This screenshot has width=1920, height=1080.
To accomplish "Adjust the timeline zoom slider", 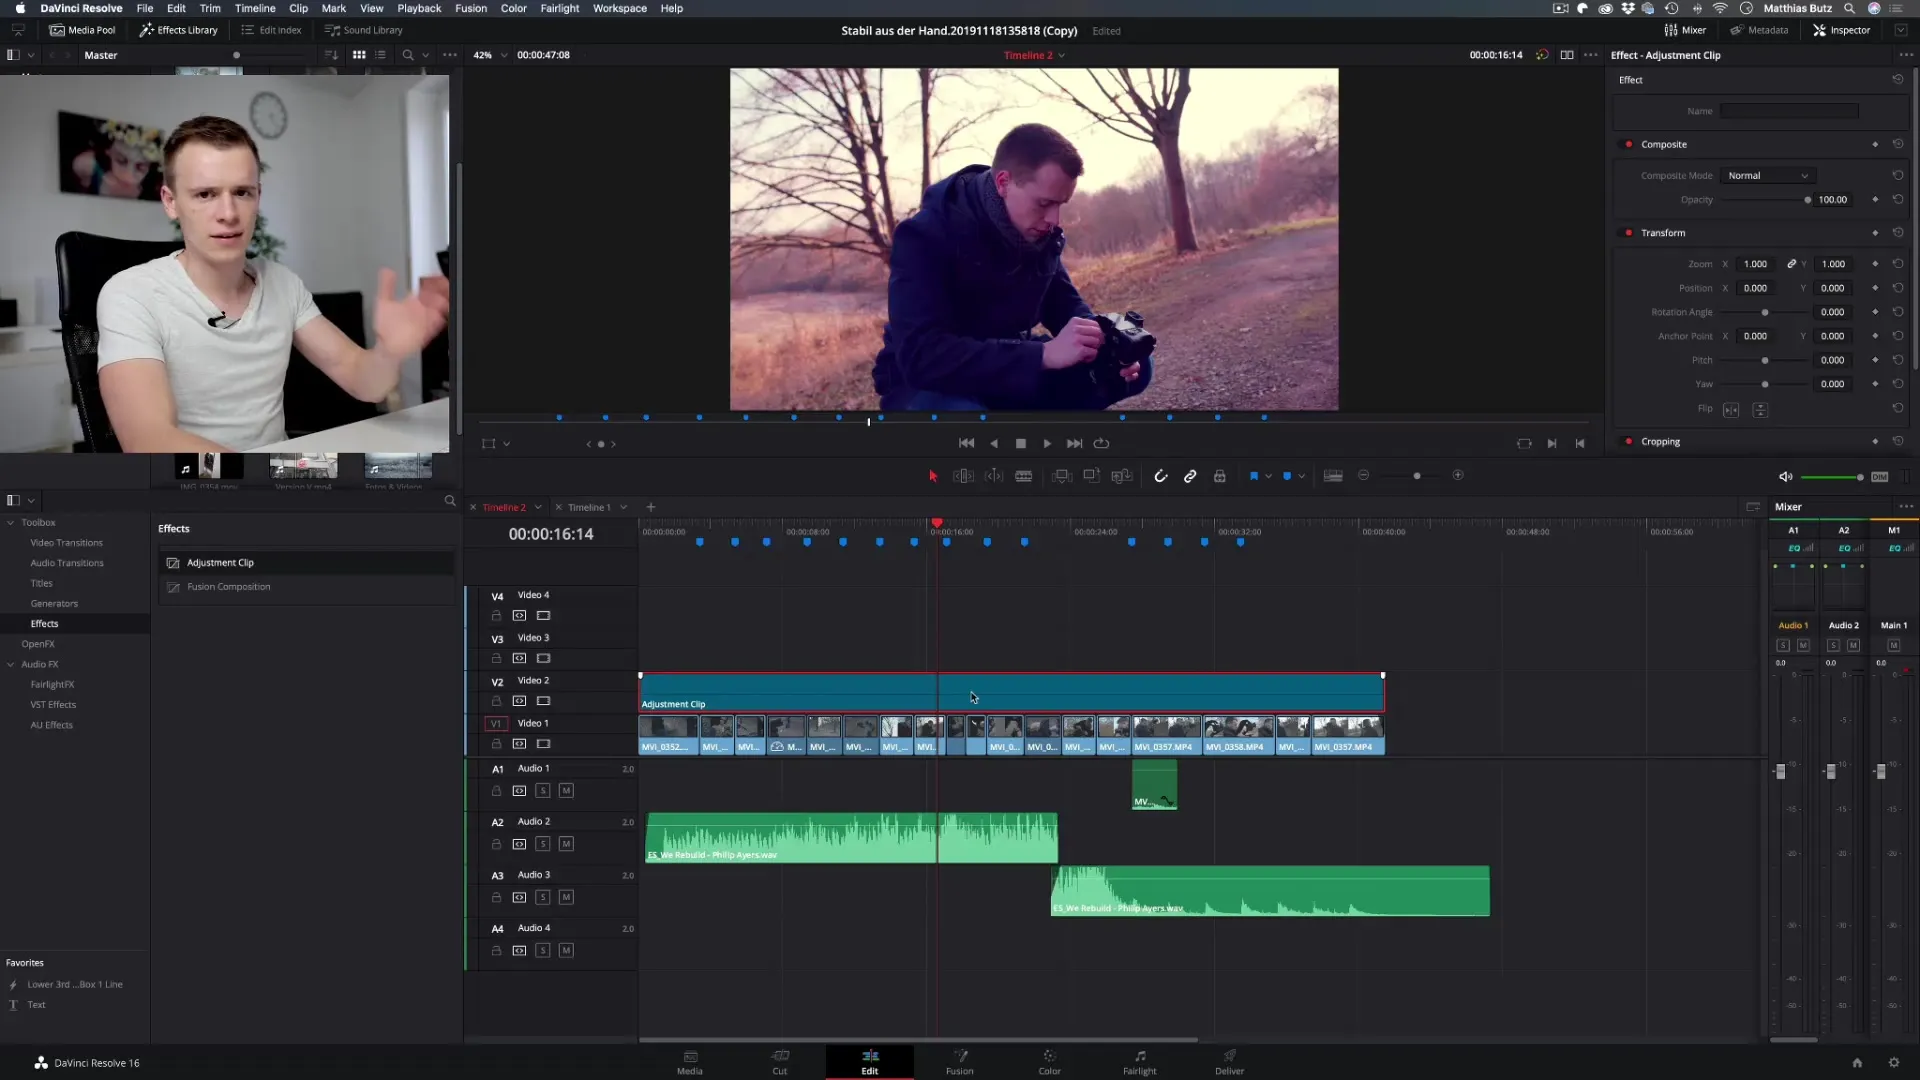I will click(1416, 476).
